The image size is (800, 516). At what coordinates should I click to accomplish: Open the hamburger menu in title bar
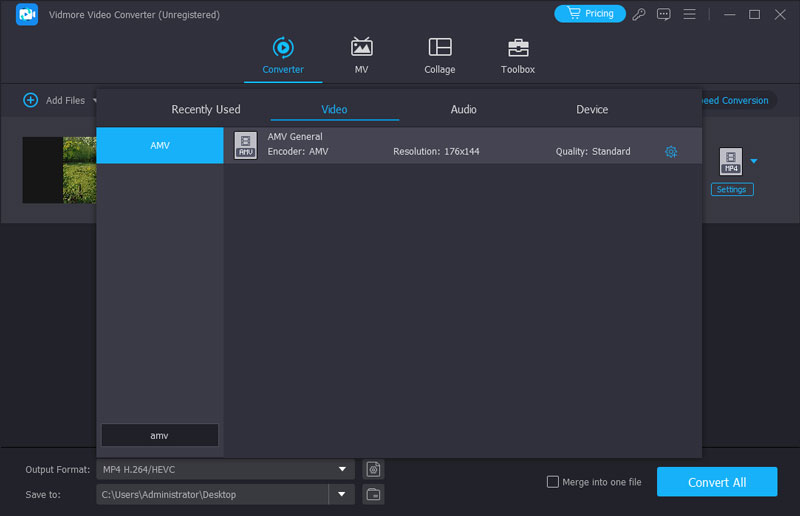(x=690, y=14)
